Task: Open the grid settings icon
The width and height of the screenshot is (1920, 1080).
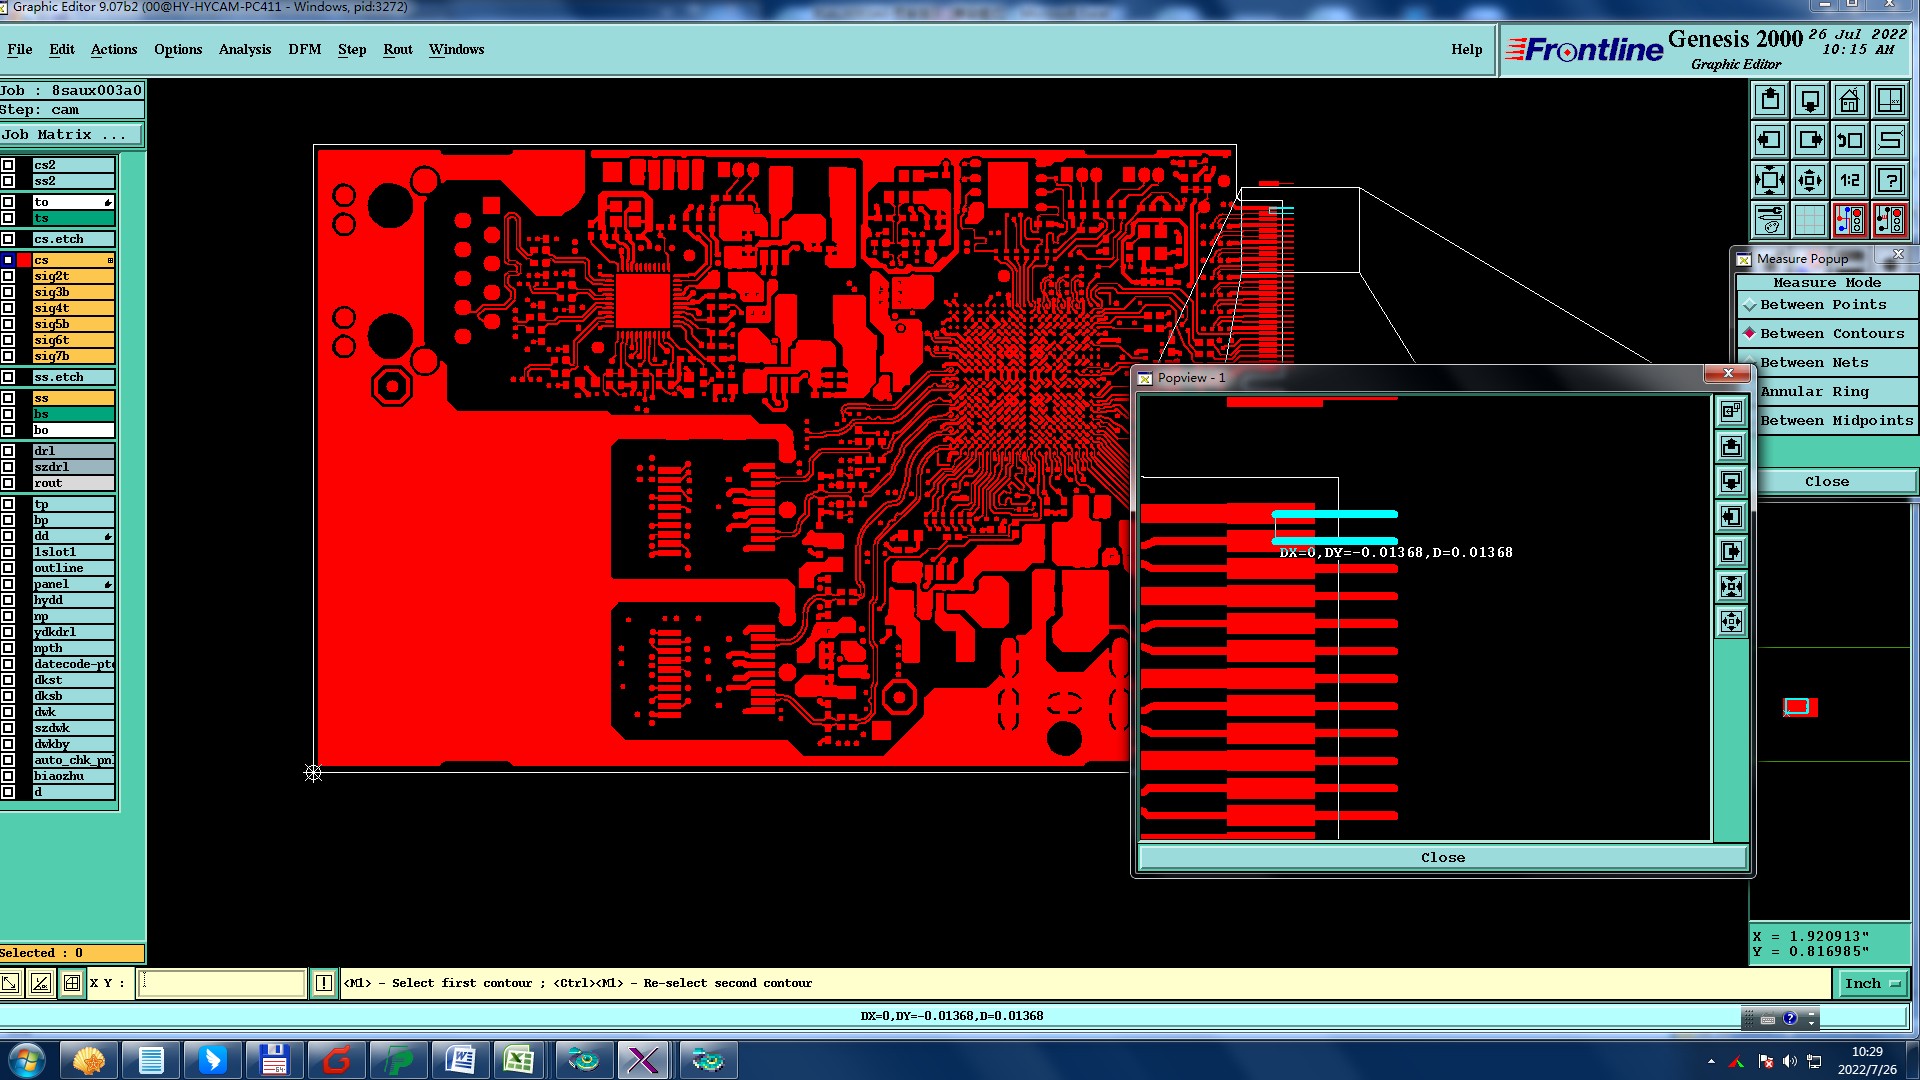Action: point(1809,219)
